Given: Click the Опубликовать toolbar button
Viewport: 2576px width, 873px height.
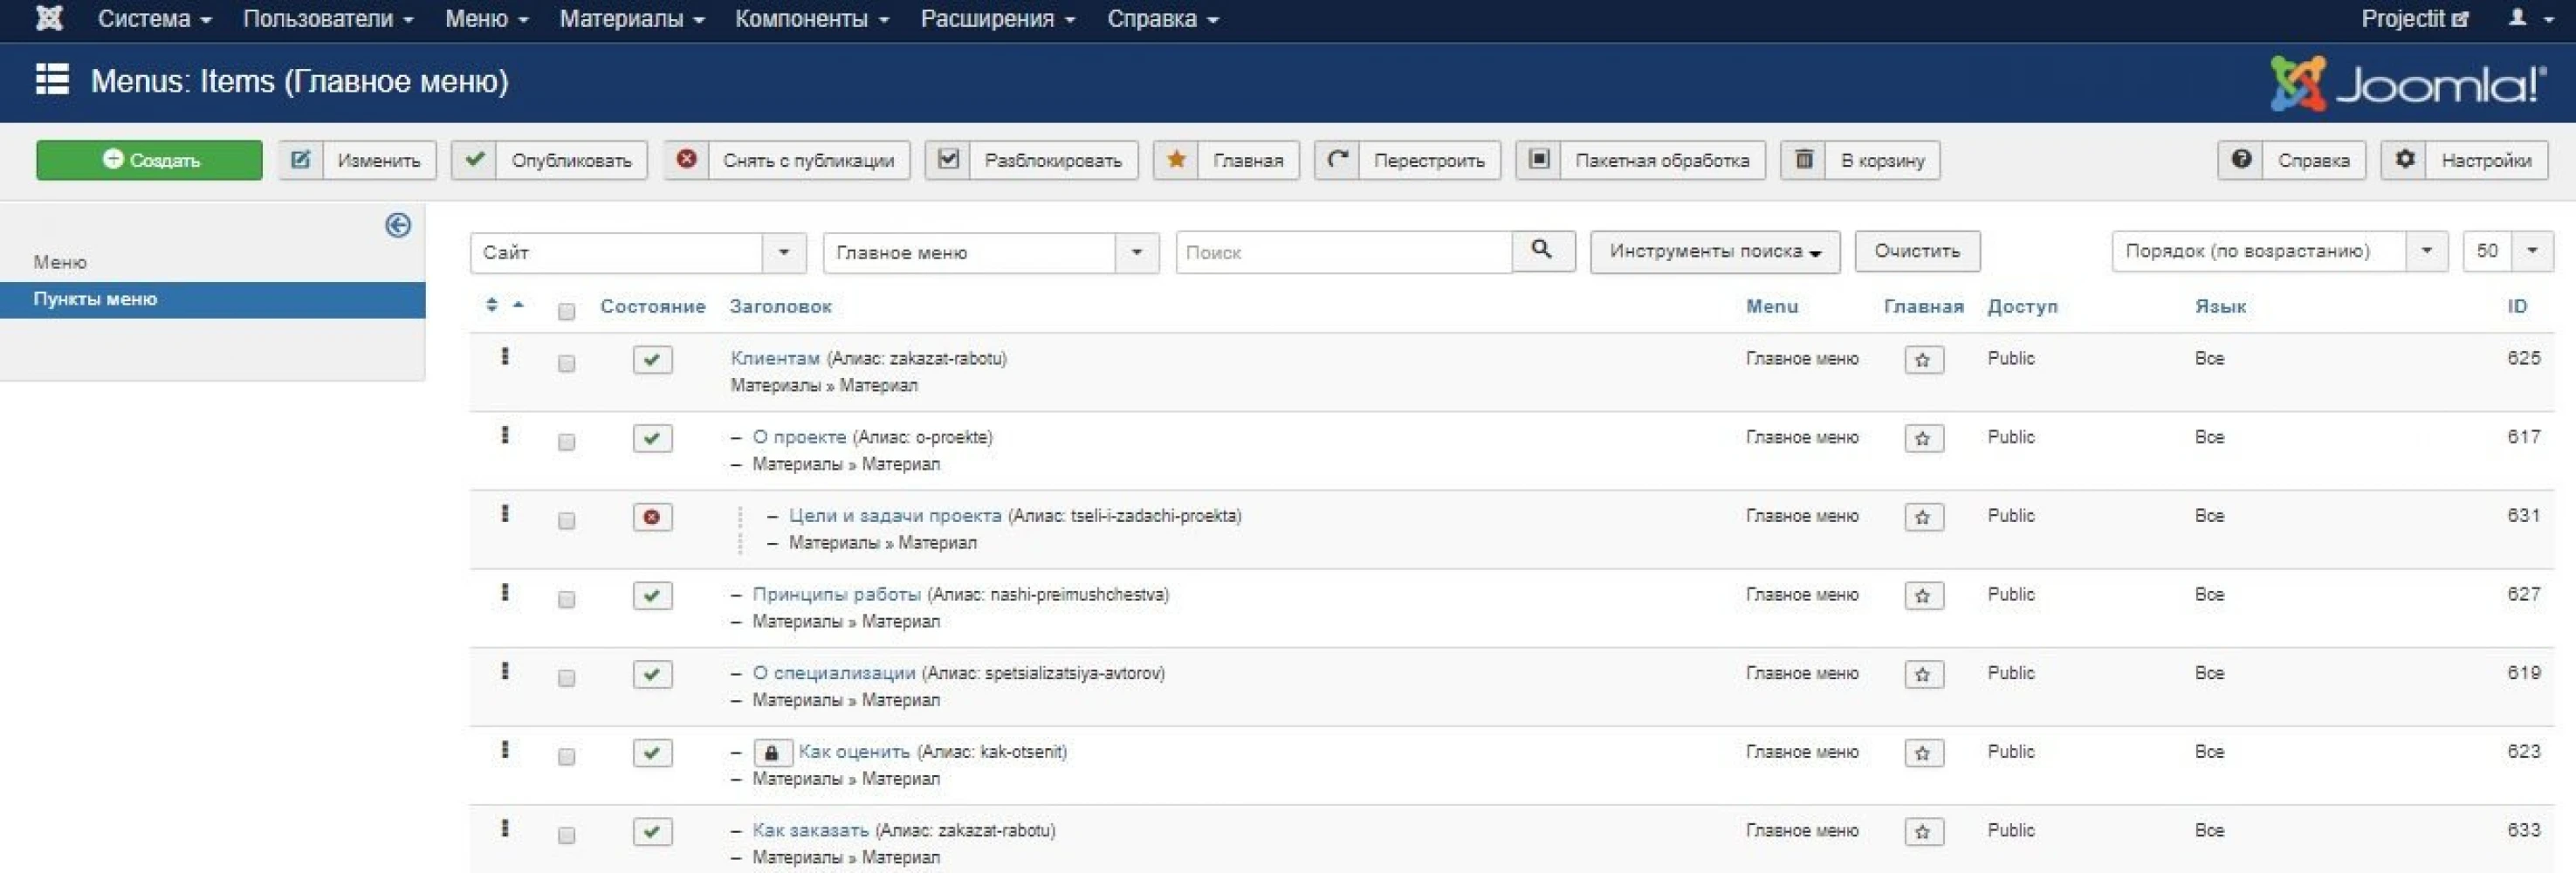Looking at the screenshot, I should pyautogui.click(x=549, y=160).
